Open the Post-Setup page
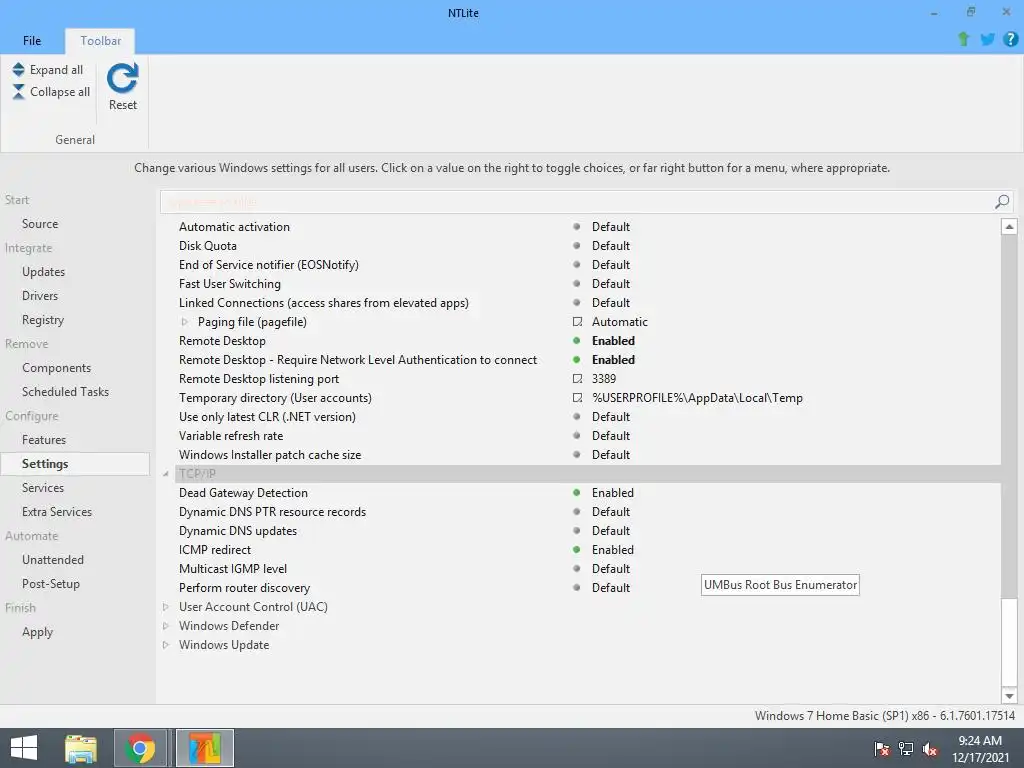 pos(50,583)
